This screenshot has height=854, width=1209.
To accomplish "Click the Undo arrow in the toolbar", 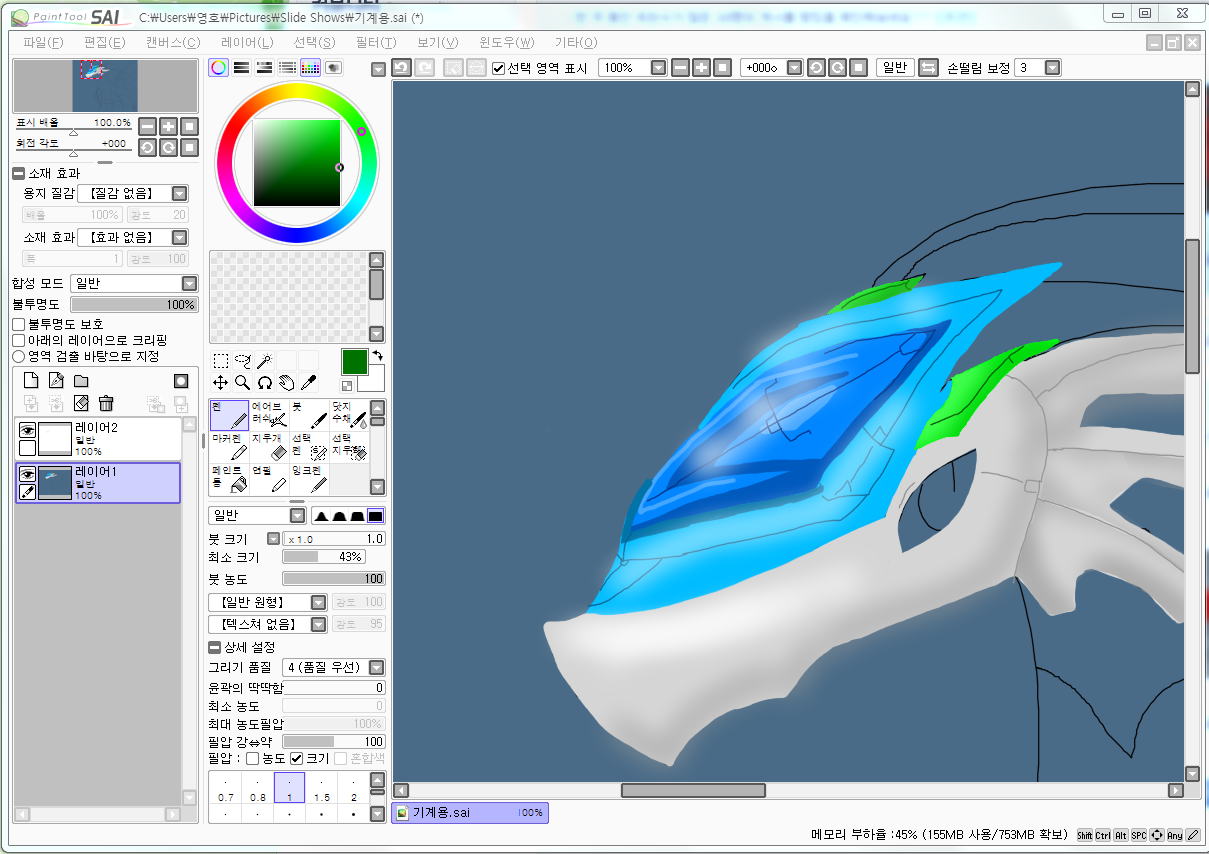I will pos(402,67).
